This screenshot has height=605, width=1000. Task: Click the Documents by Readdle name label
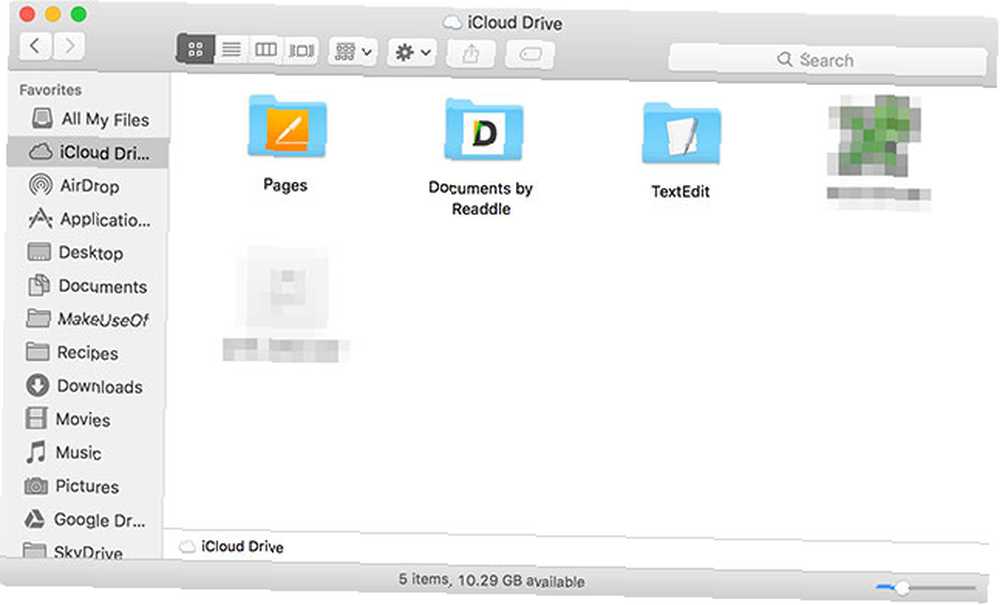[x=481, y=198]
